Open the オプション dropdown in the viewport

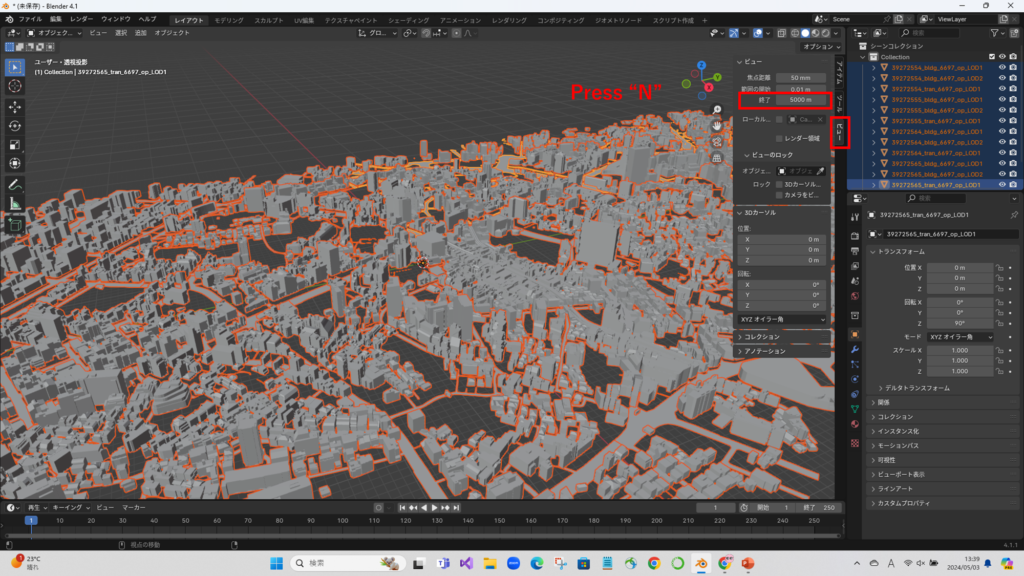point(818,46)
